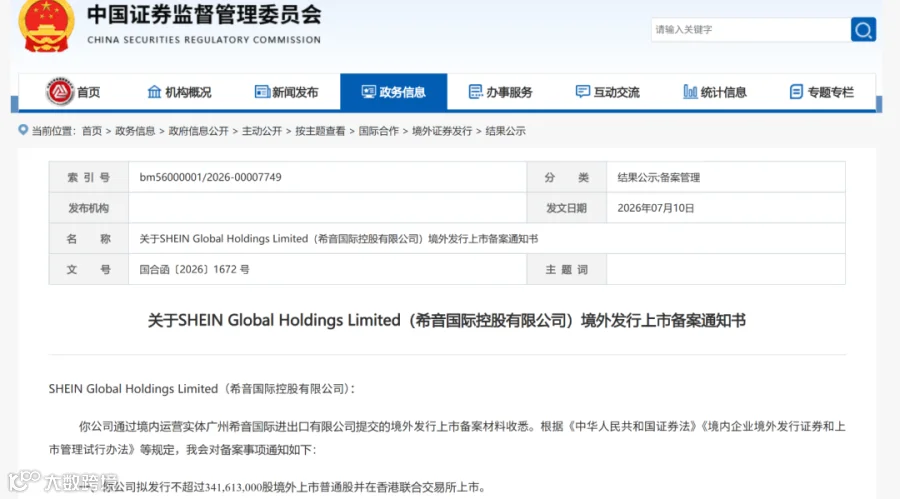900x499 pixels.
Task: Open the 新闻发布 navigation tab
Action: pyautogui.click(x=286, y=92)
